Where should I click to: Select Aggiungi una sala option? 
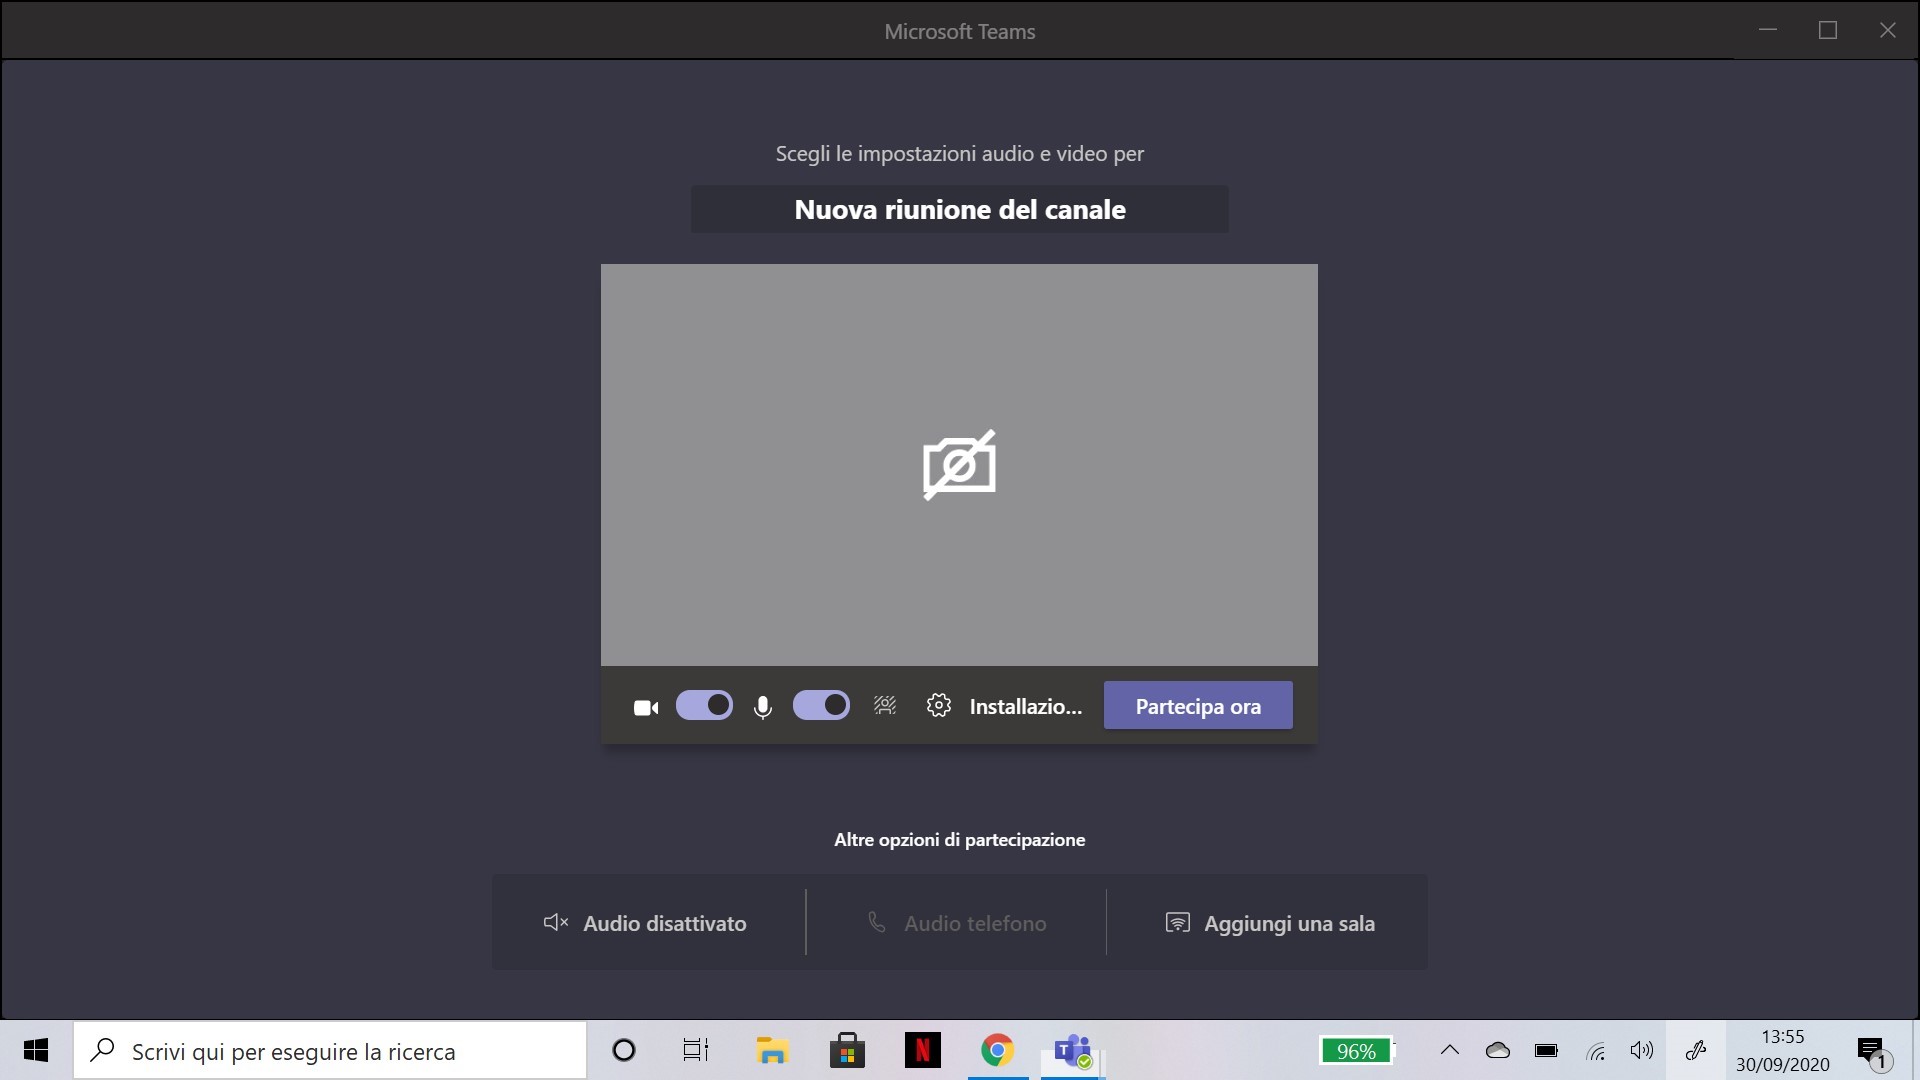[x=1270, y=923]
